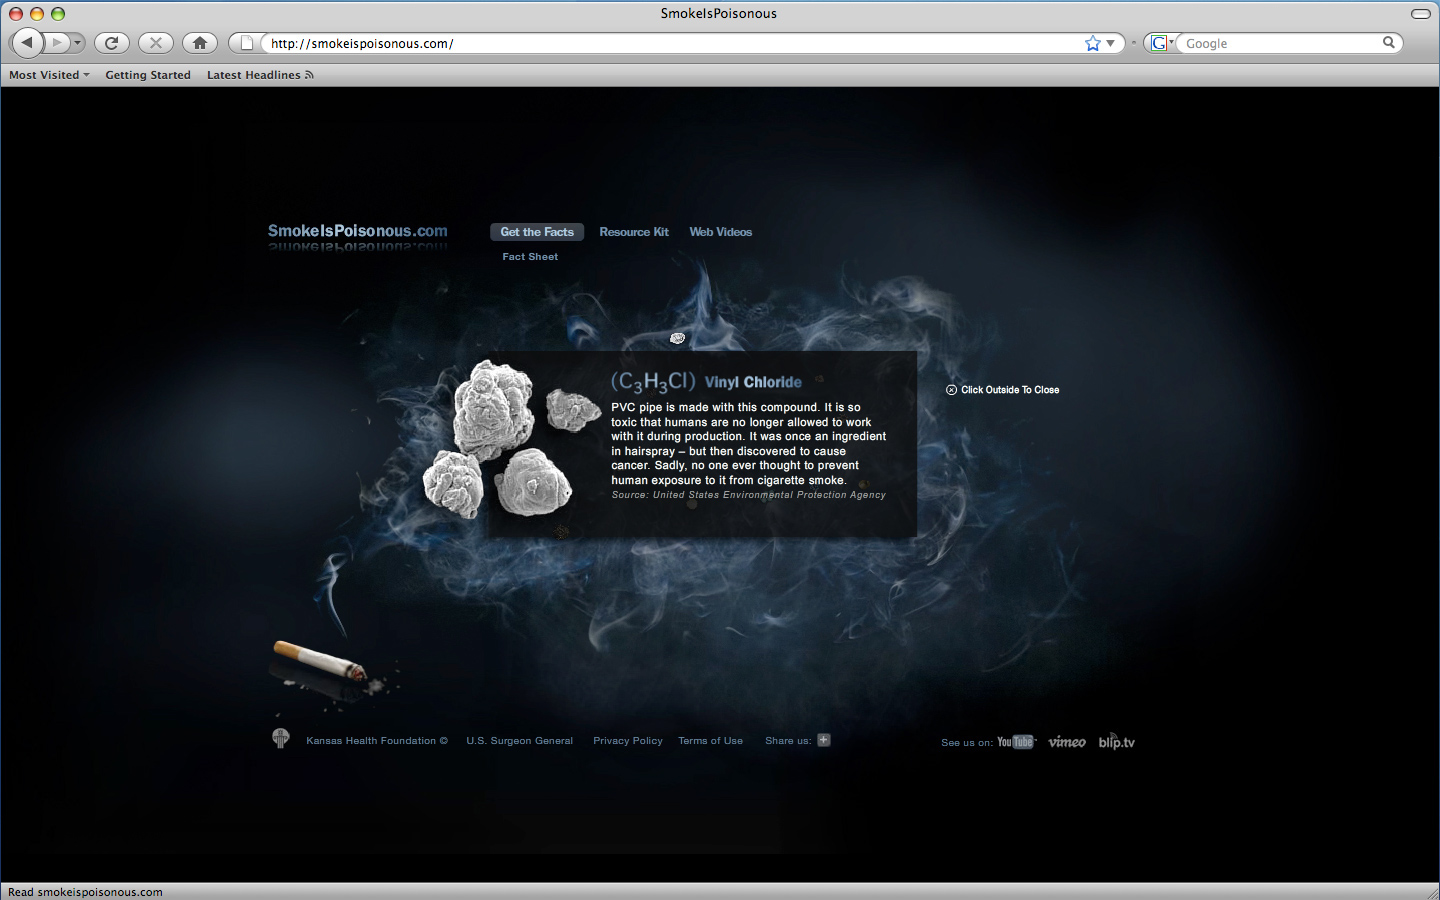This screenshot has height=900, width=1440.
Task: Click the green zoom window button
Action: coord(58,14)
